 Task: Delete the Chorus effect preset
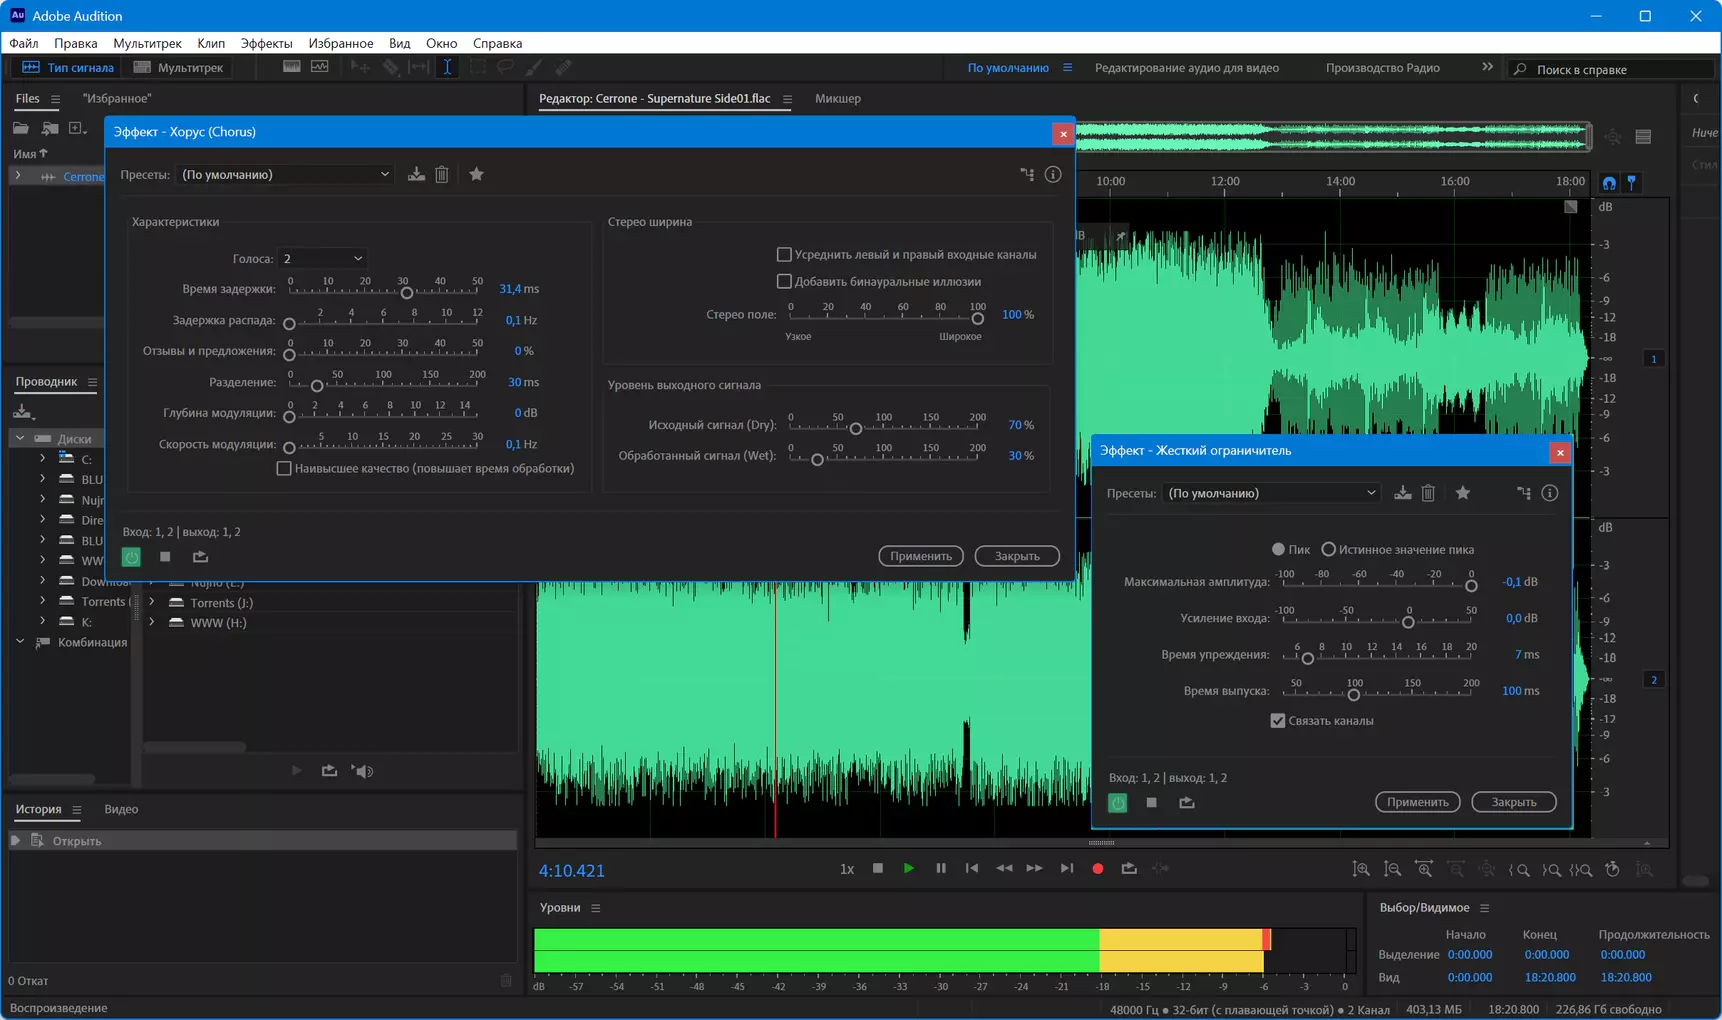click(x=442, y=174)
